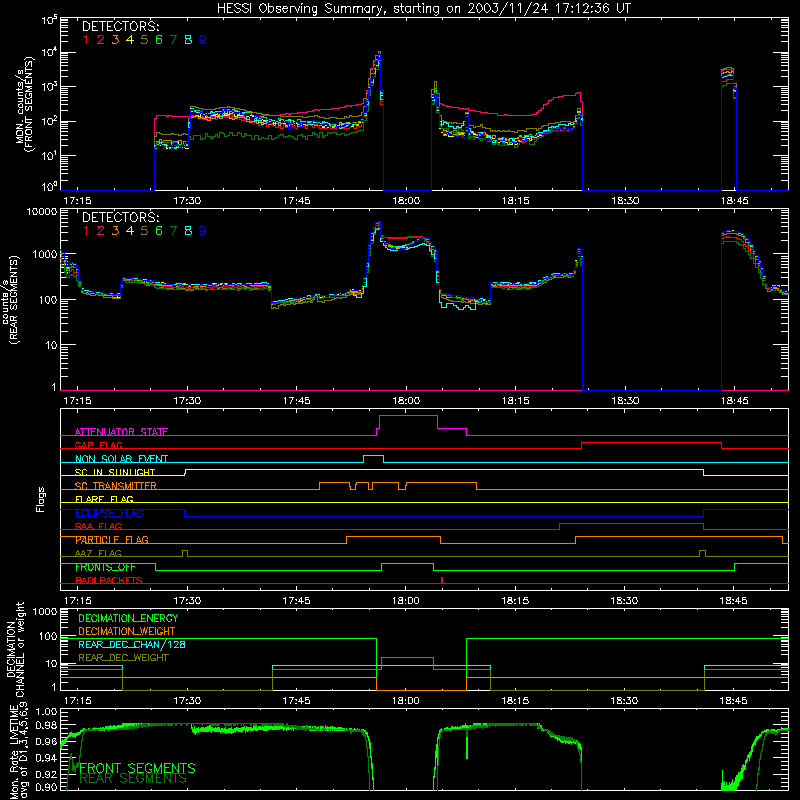Click the DECIMATION_ENERGY legend entry
The height and width of the screenshot is (800, 800).
coord(128,618)
